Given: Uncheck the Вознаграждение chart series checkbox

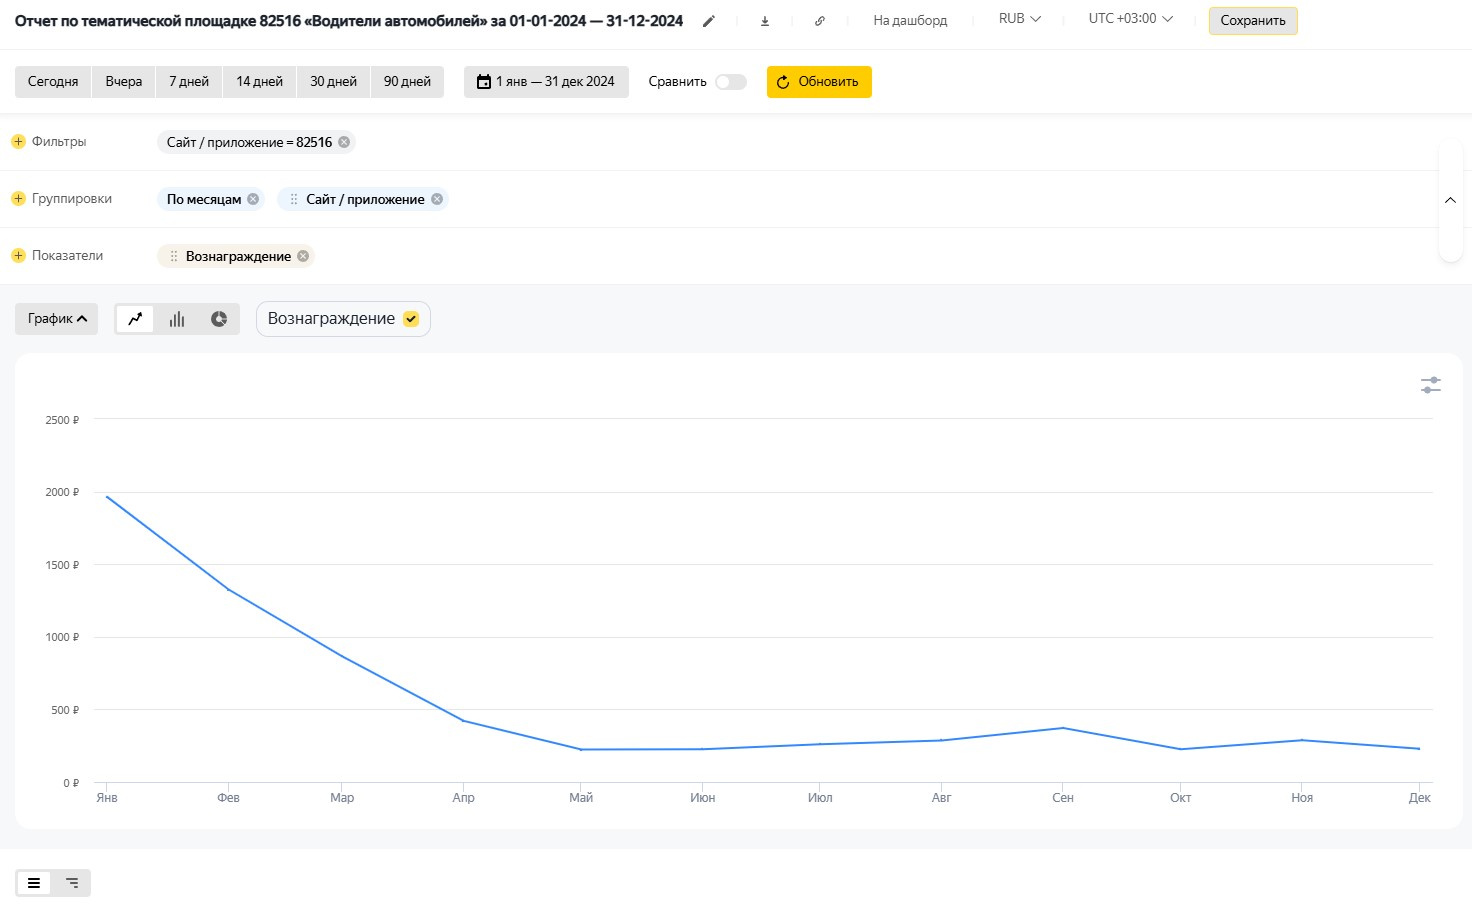Looking at the screenshot, I should click(411, 319).
